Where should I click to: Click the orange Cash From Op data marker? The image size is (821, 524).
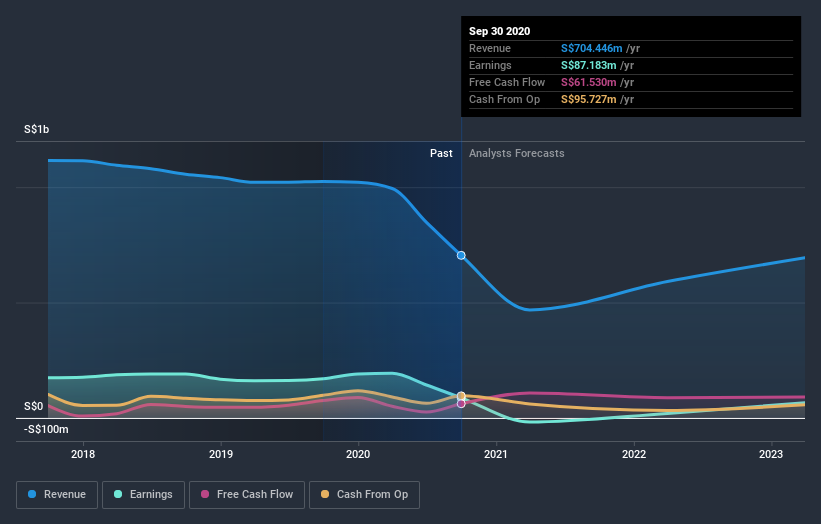pos(461,396)
